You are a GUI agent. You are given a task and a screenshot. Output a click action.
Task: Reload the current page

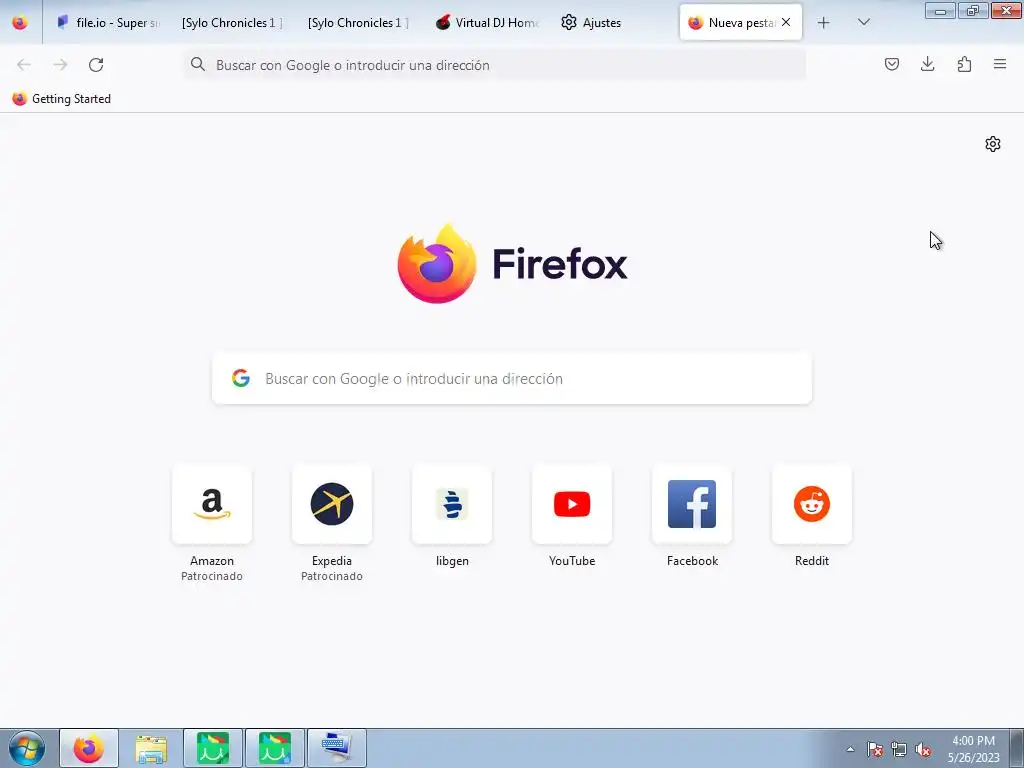click(x=96, y=65)
